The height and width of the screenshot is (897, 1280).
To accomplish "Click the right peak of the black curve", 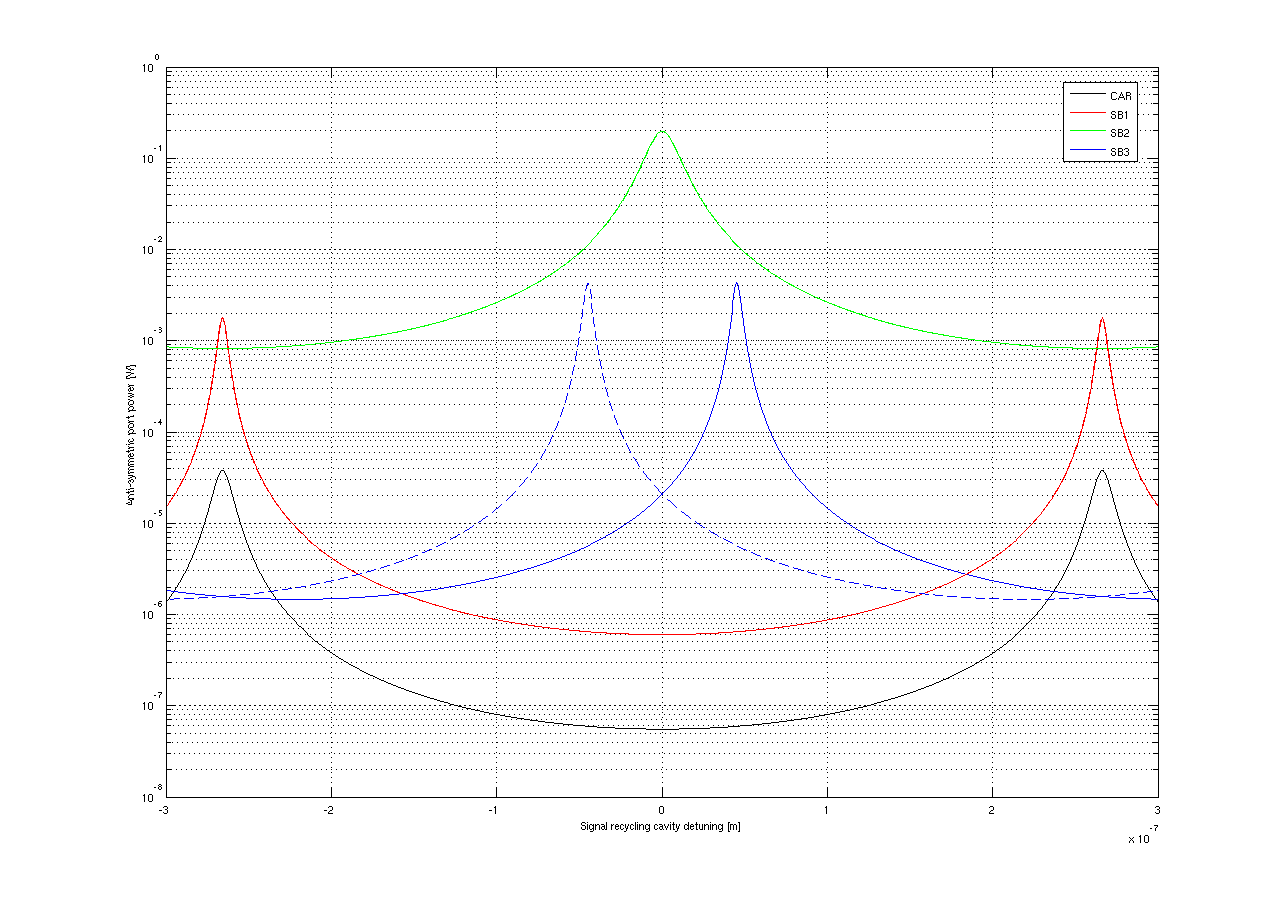I will coord(1102,470).
